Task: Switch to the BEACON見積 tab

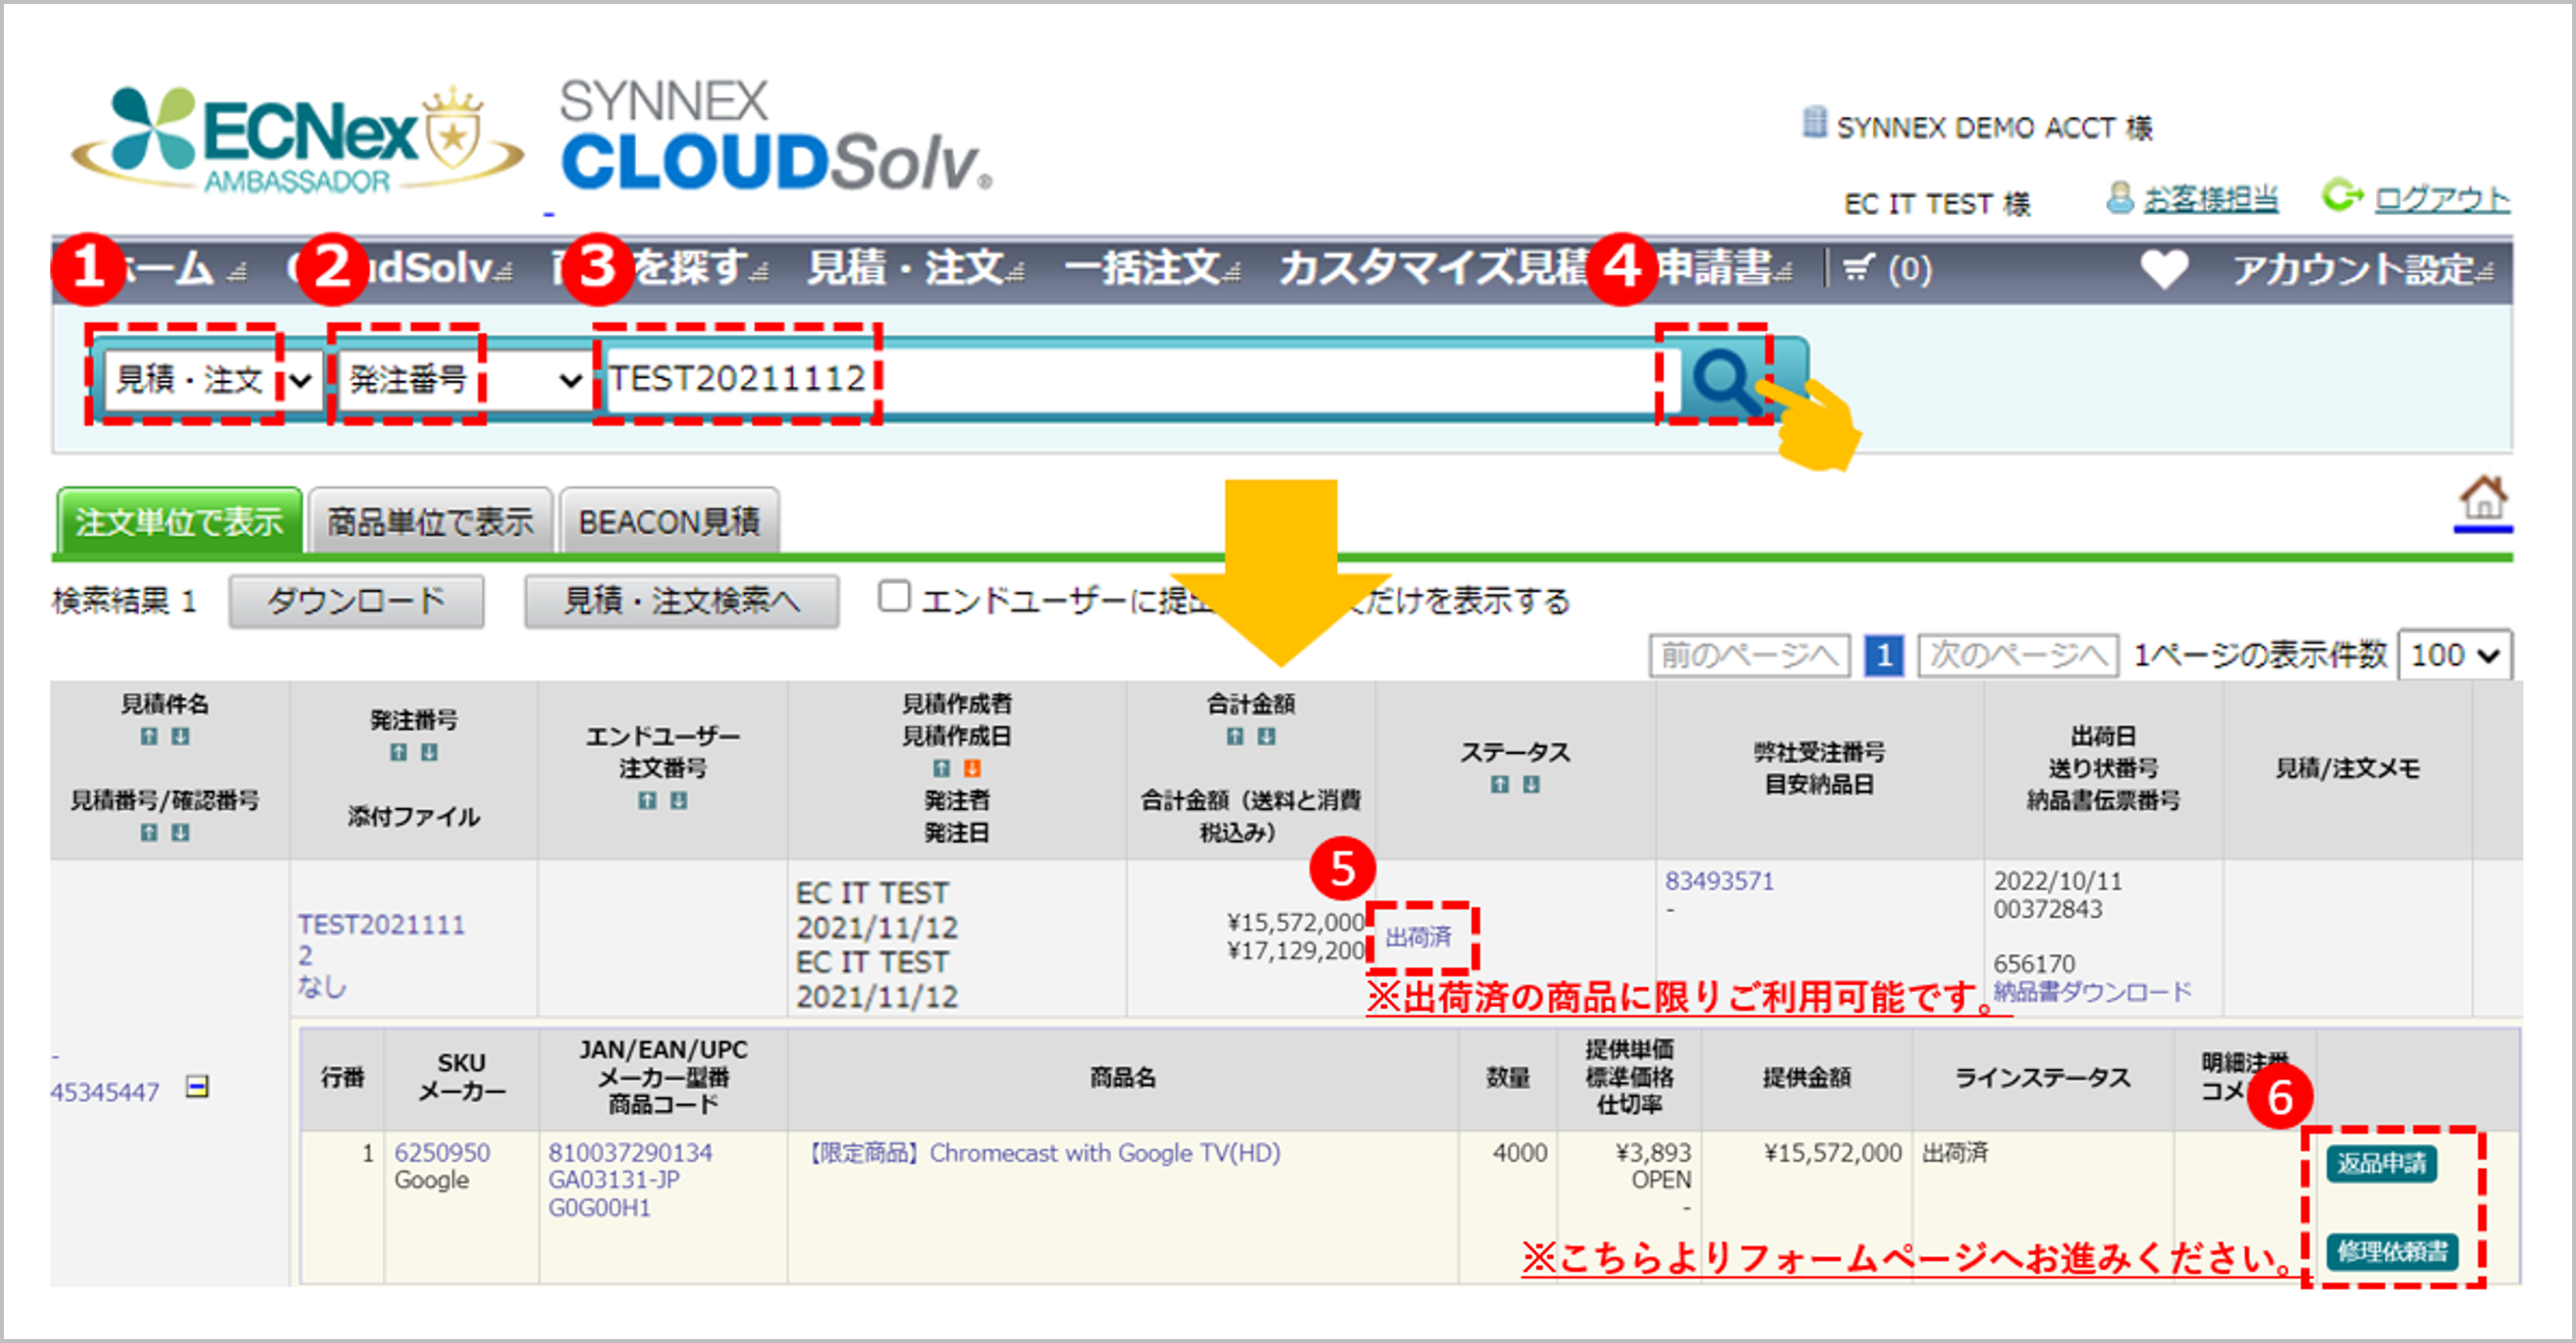Action: tap(669, 521)
